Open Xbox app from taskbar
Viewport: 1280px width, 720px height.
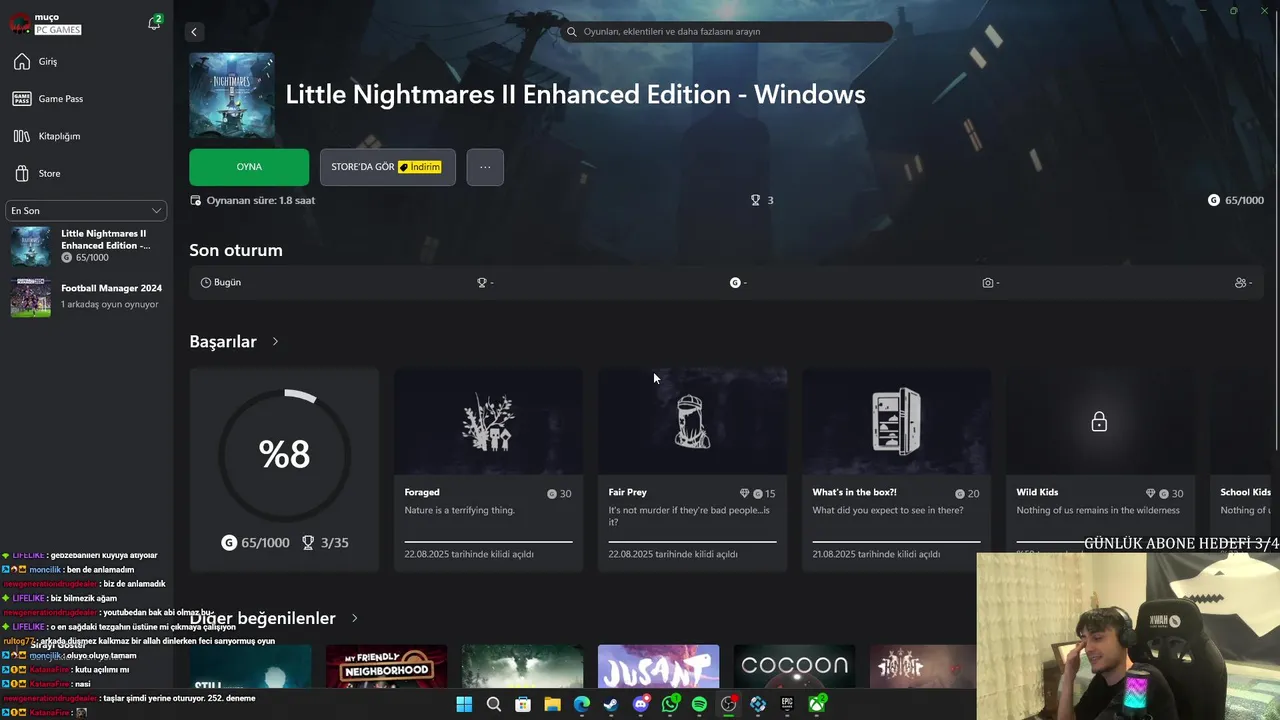coord(817,705)
